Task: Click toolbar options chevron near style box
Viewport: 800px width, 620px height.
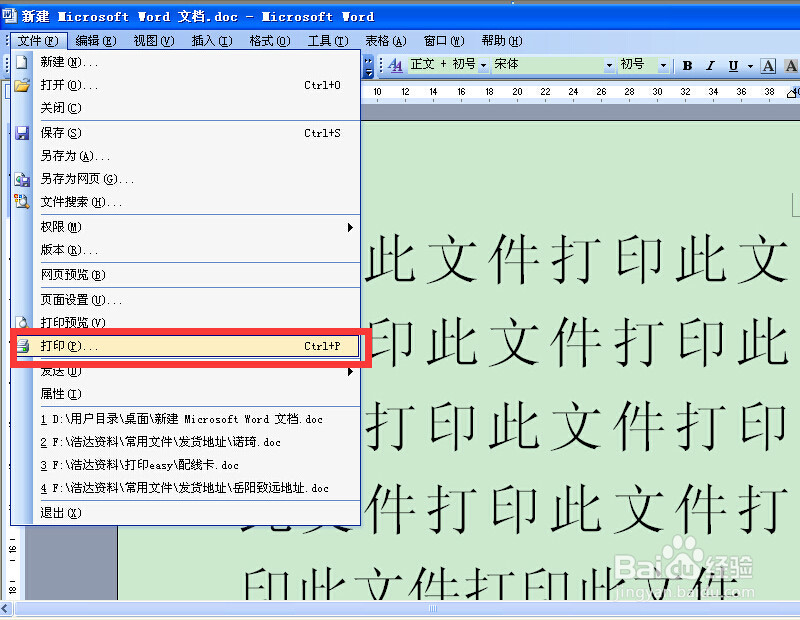Action: (368, 66)
